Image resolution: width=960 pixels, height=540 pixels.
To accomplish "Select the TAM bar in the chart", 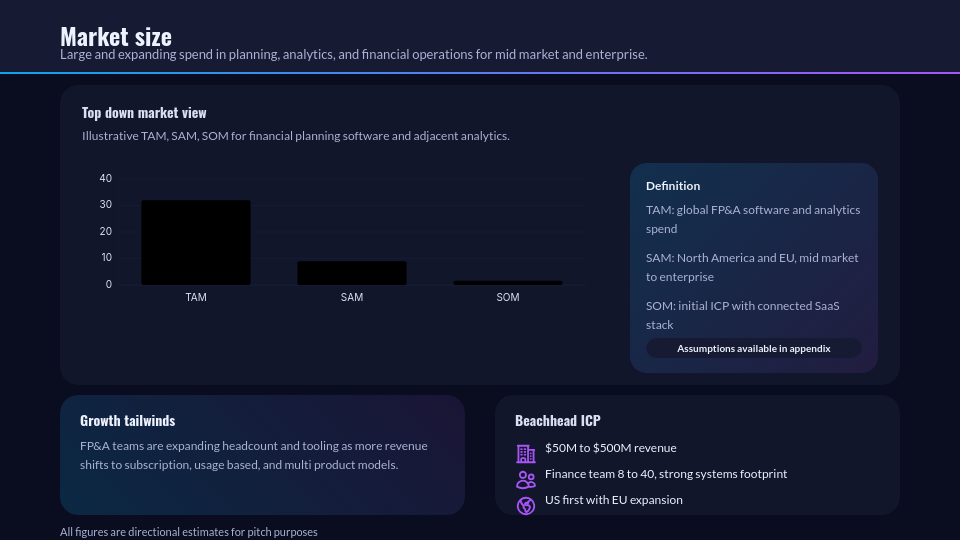I will click(x=196, y=242).
